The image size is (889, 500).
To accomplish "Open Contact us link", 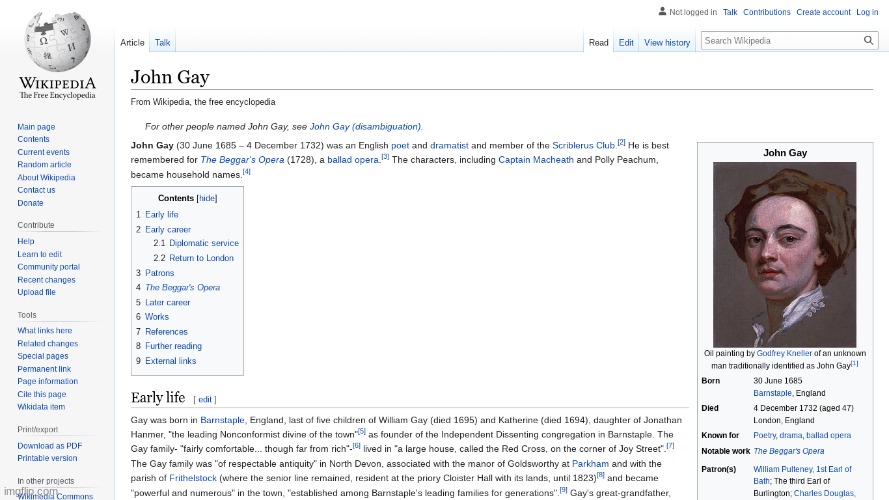I will pos(36,190).
